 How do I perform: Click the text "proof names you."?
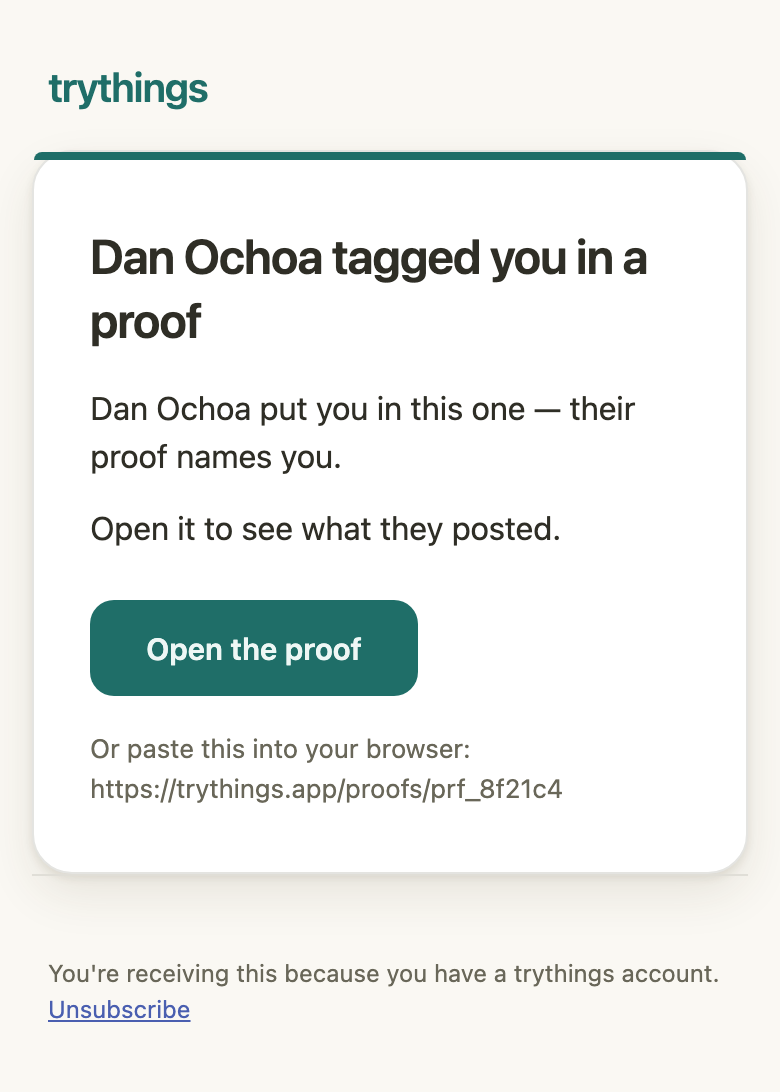[x=216, y=458]
